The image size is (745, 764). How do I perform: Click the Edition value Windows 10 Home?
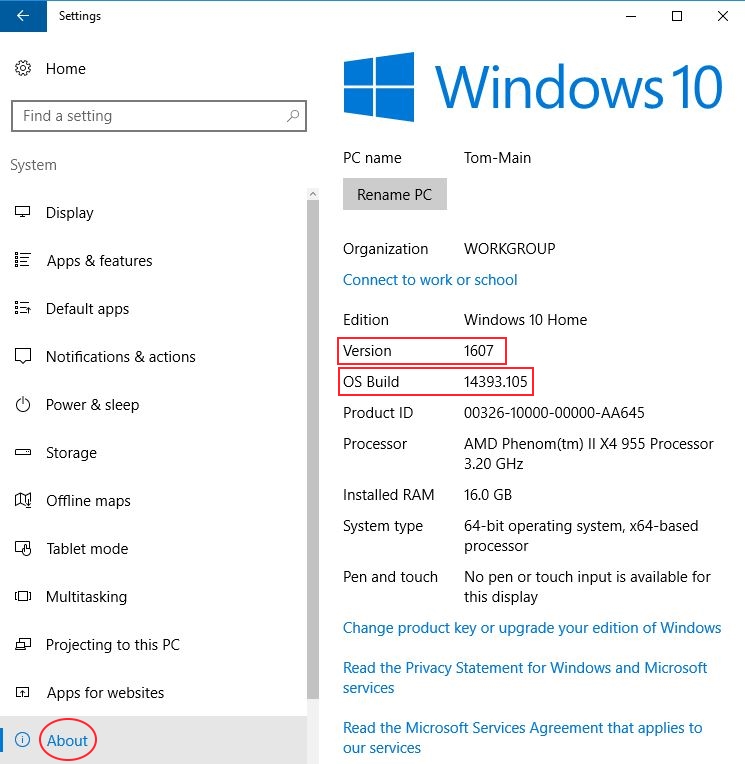coord(525,320)
